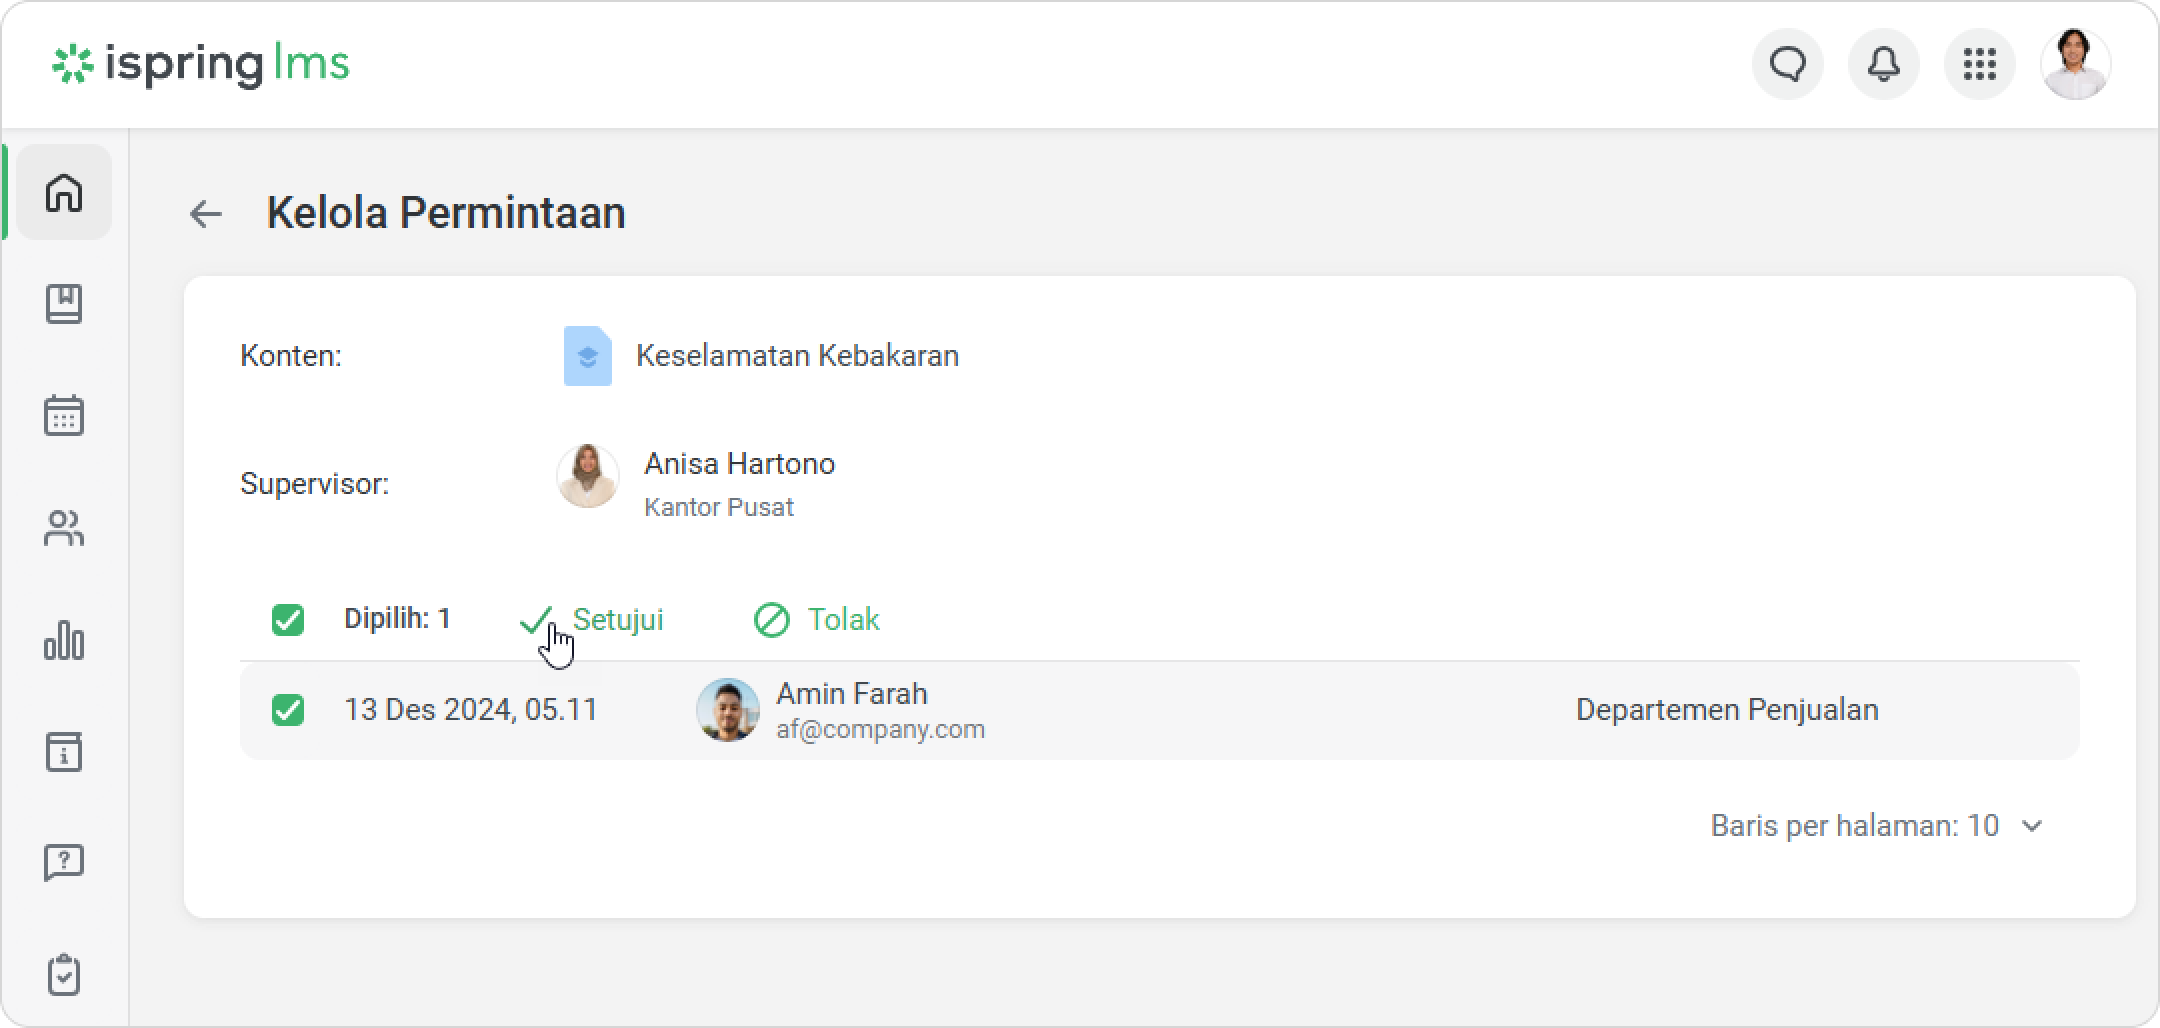The height and width of the screenshot is (1028, 2160).
Task: Open the reports bar chart icon
Action: (64, 640)
